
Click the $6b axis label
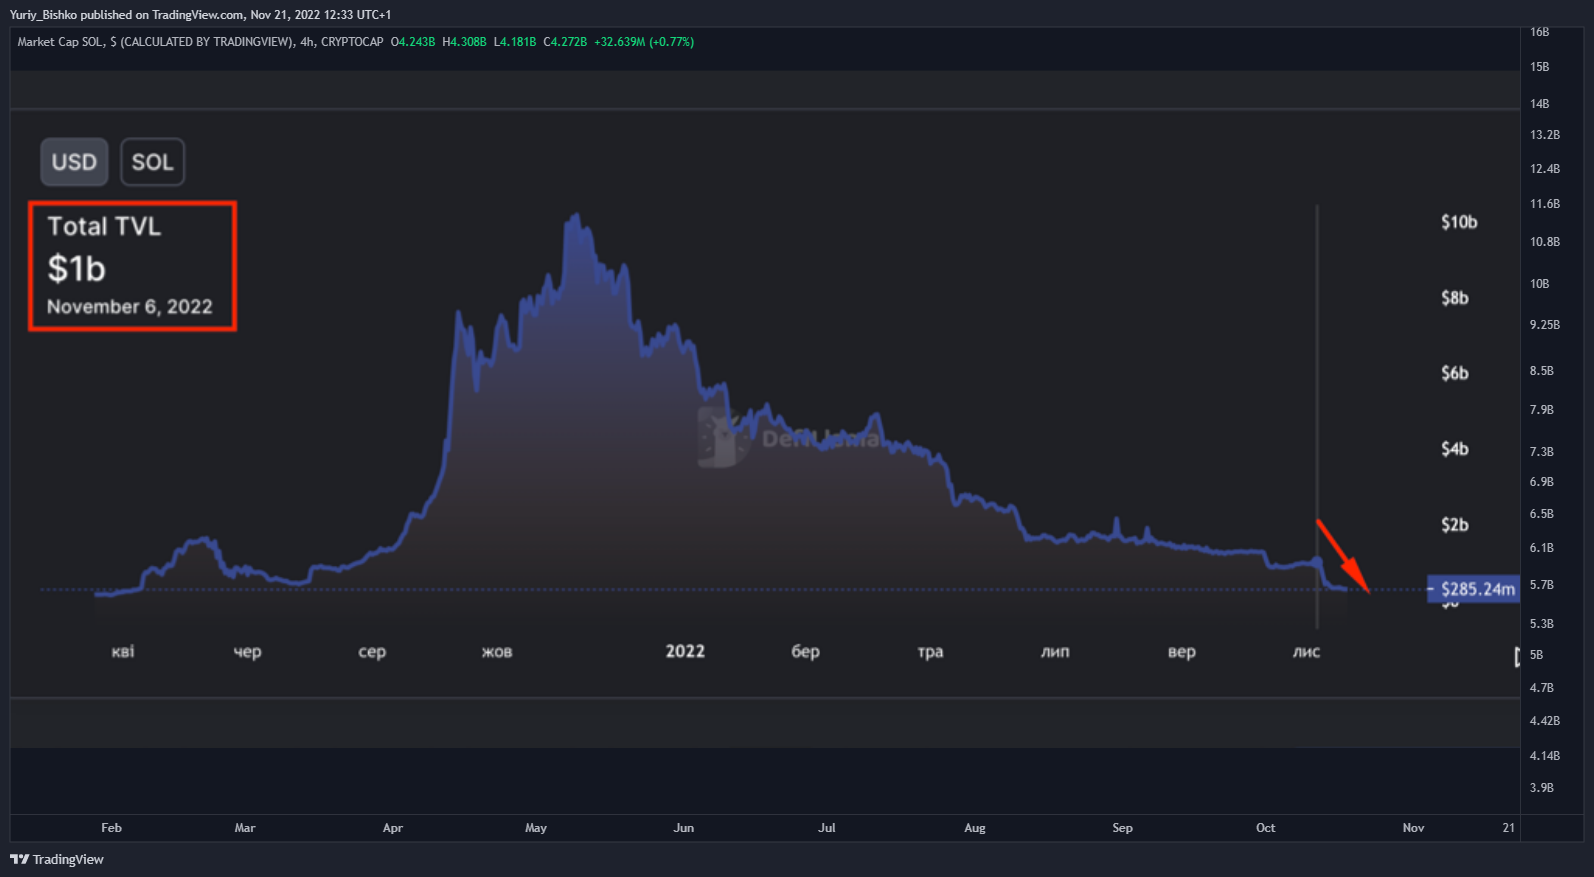(x=1455, y=373)
